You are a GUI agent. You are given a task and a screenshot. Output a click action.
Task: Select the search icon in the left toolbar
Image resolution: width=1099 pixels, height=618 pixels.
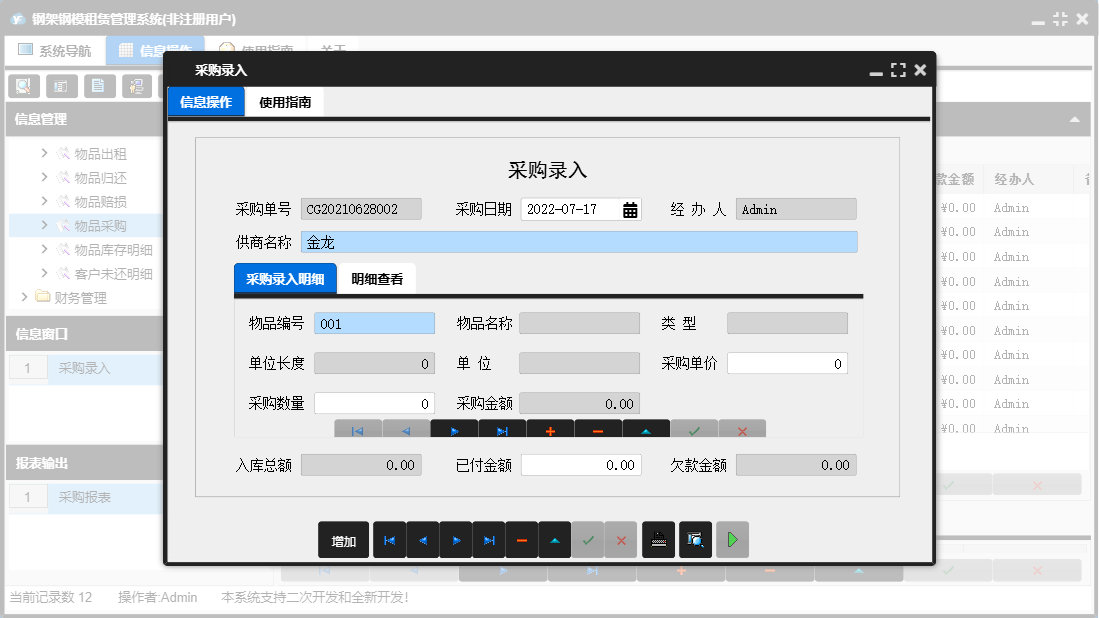pyautogui.click(x=22, y=86)
